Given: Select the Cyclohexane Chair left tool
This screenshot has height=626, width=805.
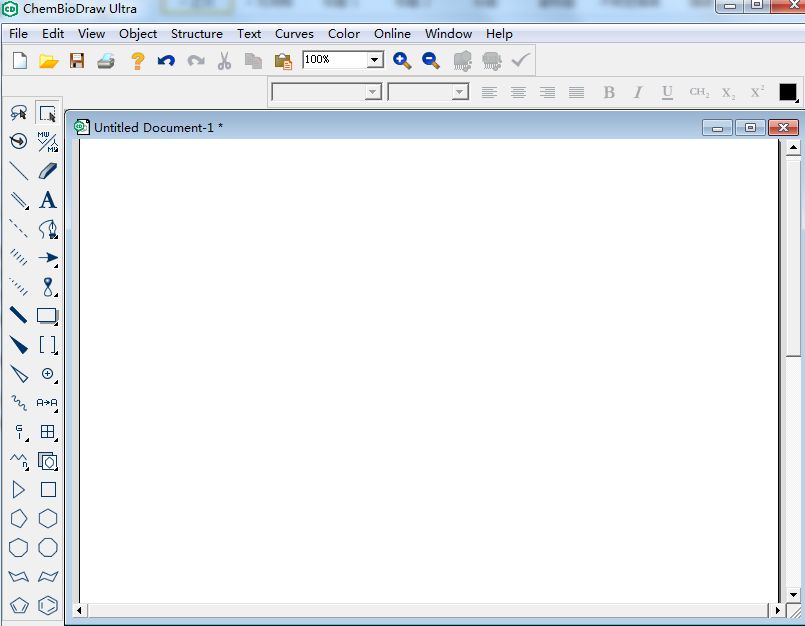Looking at the screenshot, I should click(x=19, y=577).
